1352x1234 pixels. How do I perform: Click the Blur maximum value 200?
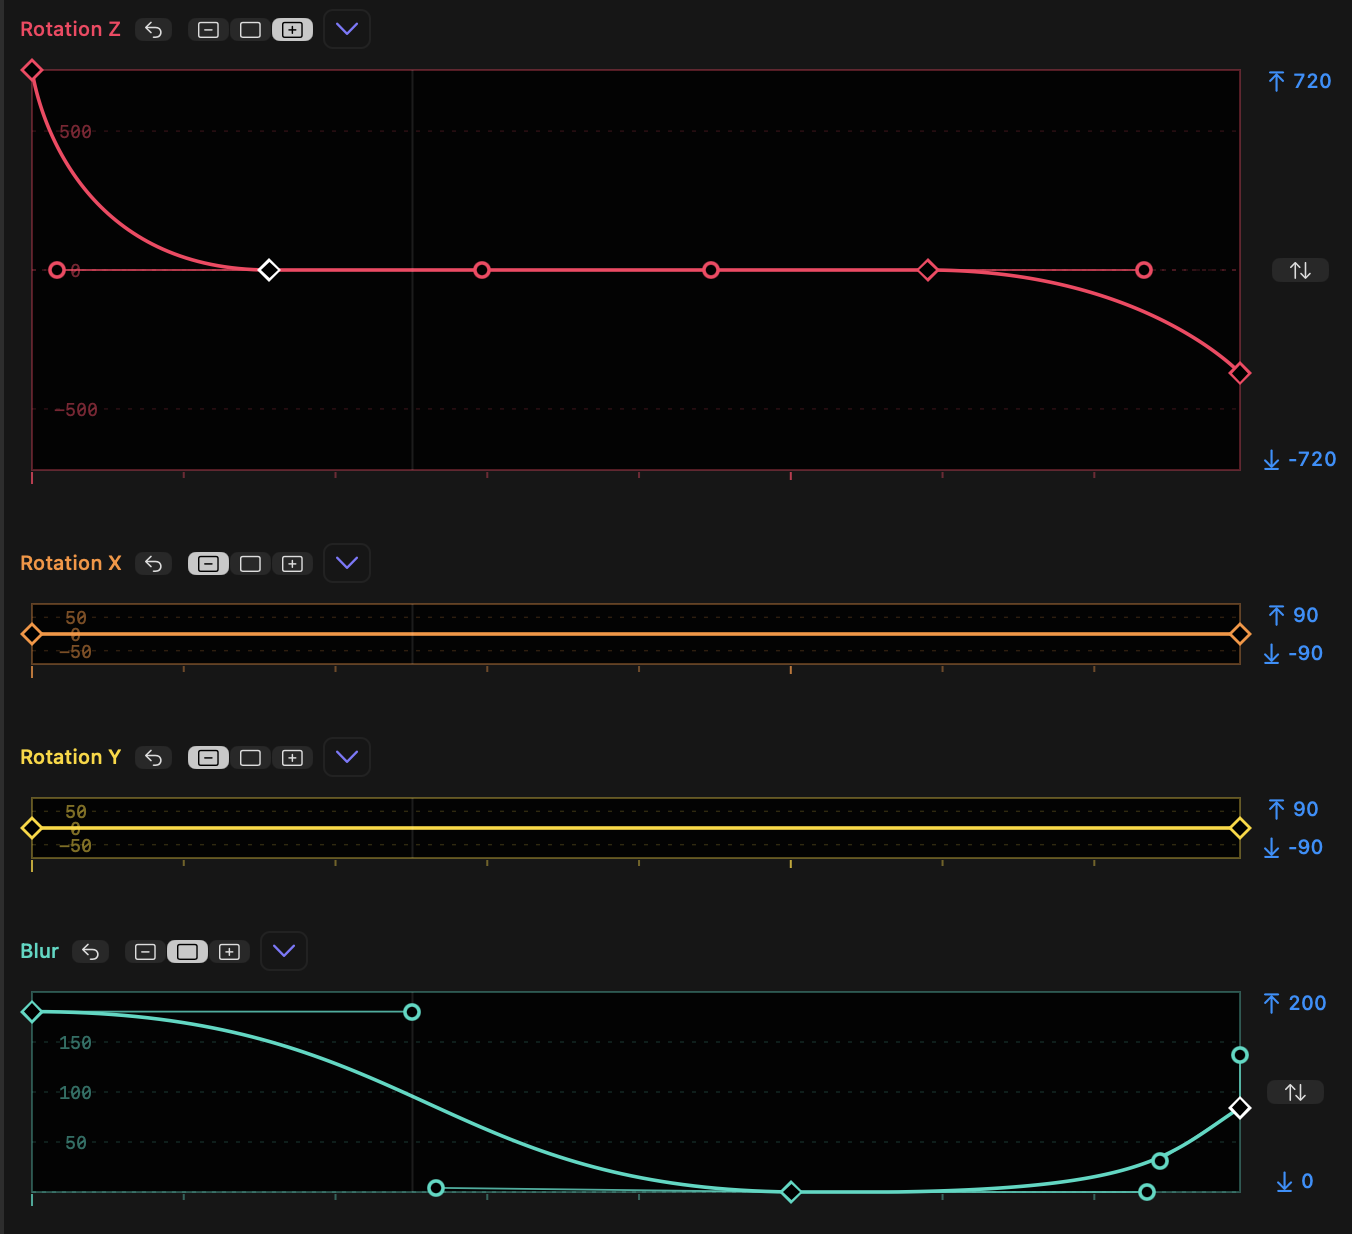coord(1306,1003)
